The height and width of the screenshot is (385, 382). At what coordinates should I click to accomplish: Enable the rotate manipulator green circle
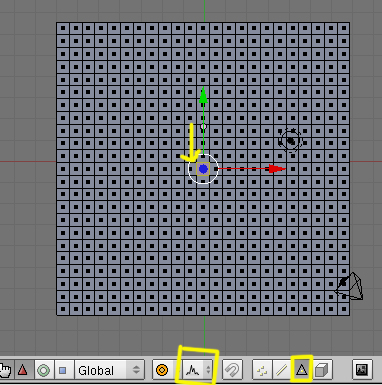(x=43, y=370)
